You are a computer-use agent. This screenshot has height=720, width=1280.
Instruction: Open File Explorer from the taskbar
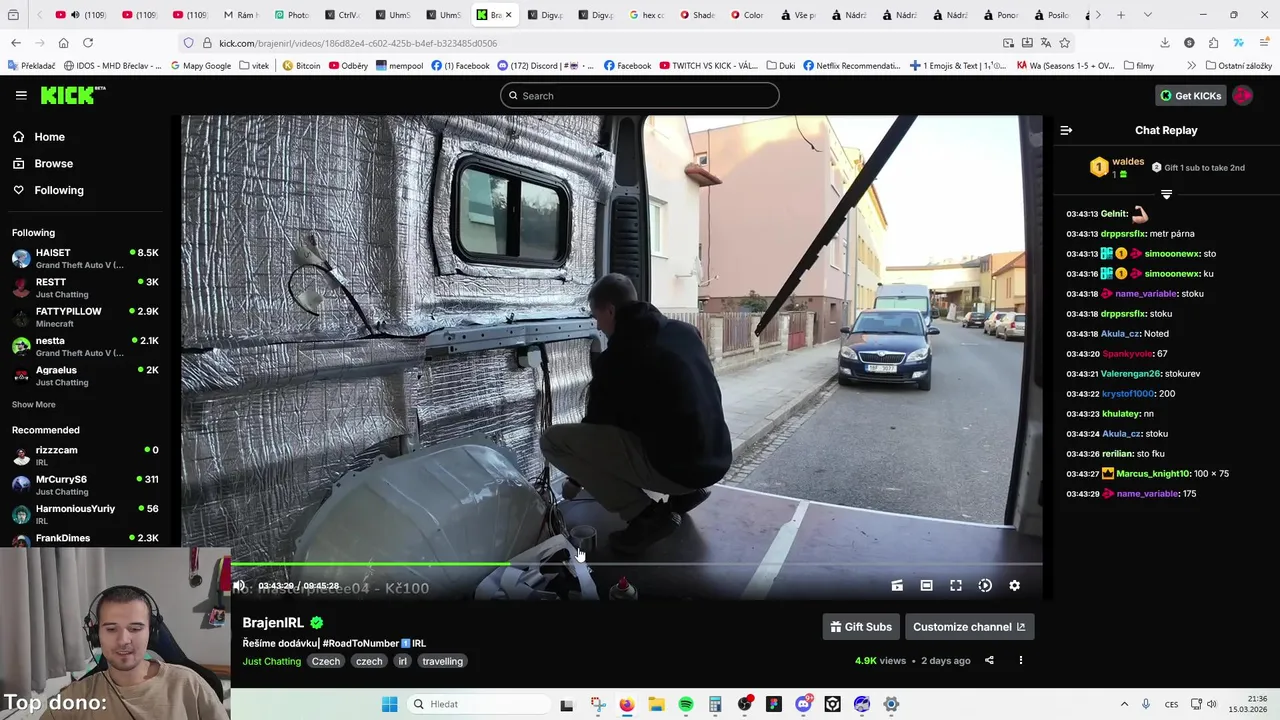click(656, 704)
